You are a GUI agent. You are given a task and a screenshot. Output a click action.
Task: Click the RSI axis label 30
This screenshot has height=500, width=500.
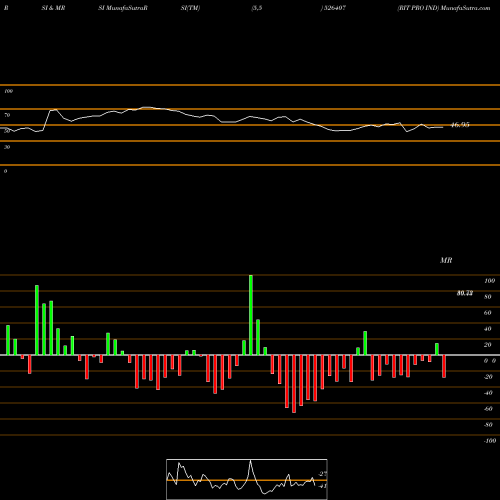(x=7, y=147)
